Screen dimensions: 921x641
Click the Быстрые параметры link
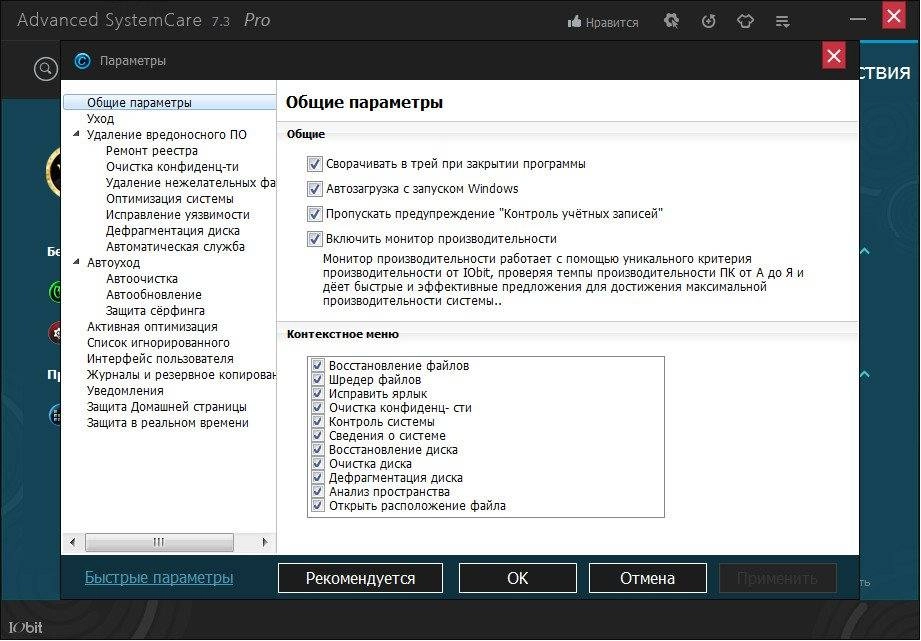click(x=159, y=578)
